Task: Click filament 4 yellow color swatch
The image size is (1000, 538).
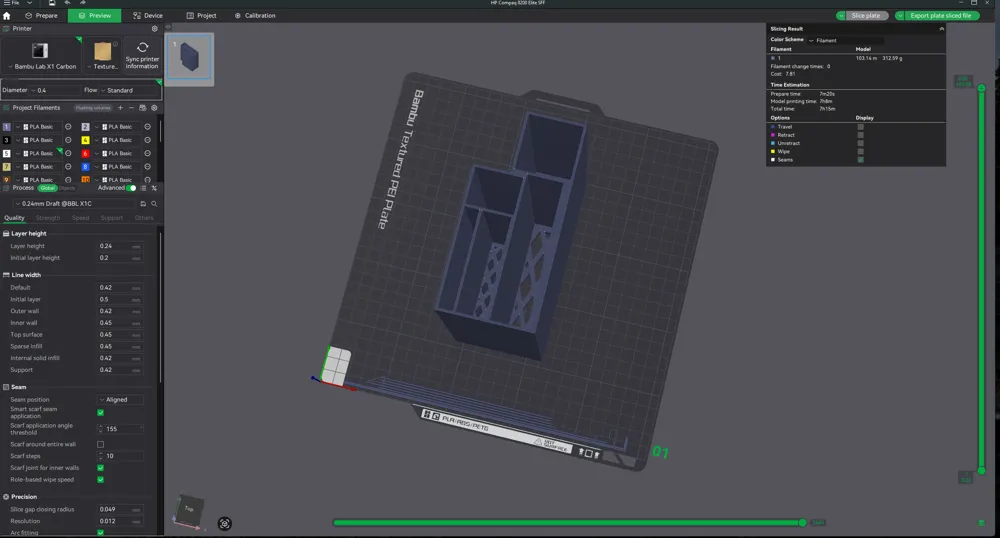Action: point(85,140)
